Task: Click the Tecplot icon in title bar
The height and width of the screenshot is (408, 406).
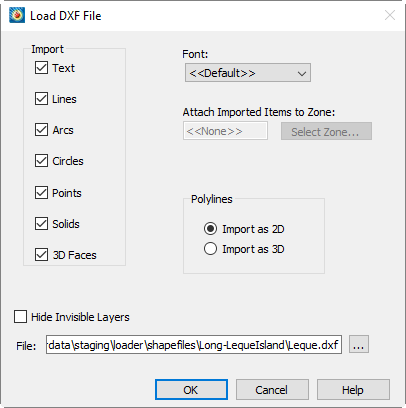Action: [17, 15]
